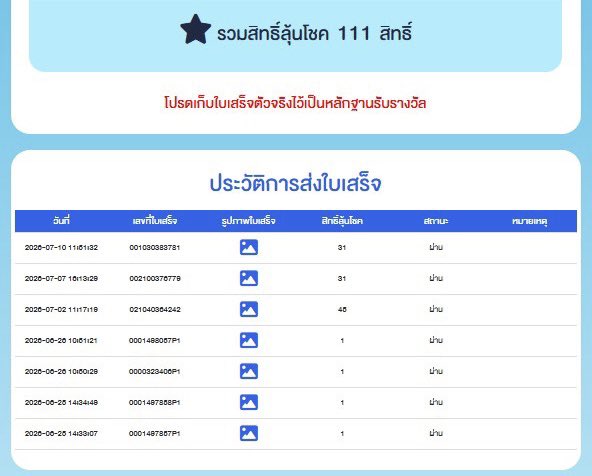Click receipt number in 06-25 14:34 row
Image resolution: width=592 pixels, height=476 pixels.
155,402
